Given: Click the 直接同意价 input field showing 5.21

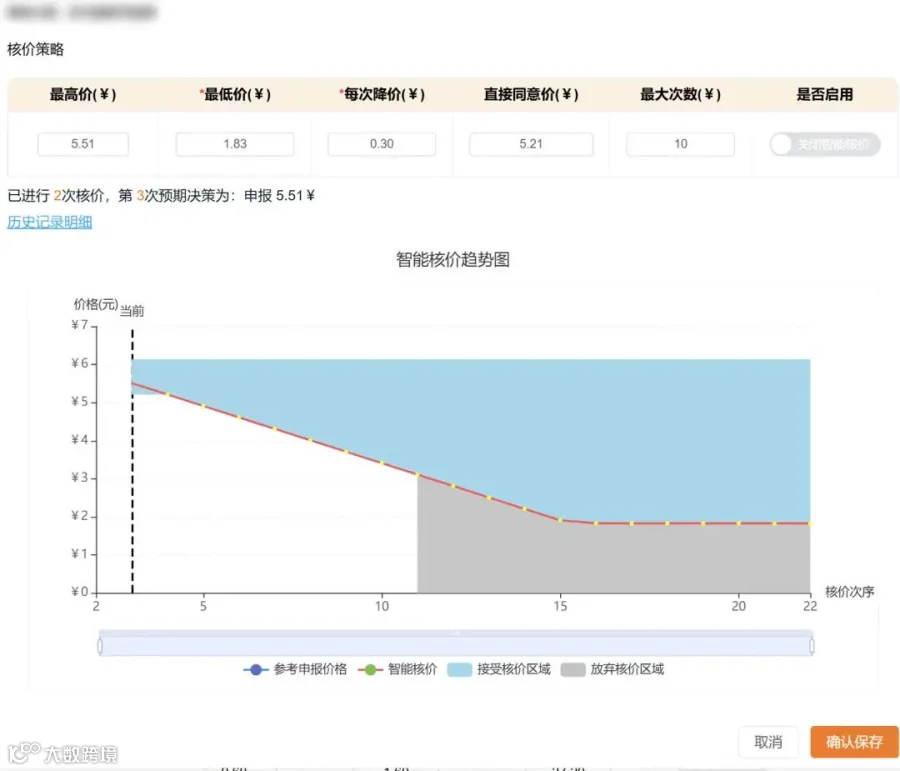Looking at the screenshot, I should [x=531, y=144].
